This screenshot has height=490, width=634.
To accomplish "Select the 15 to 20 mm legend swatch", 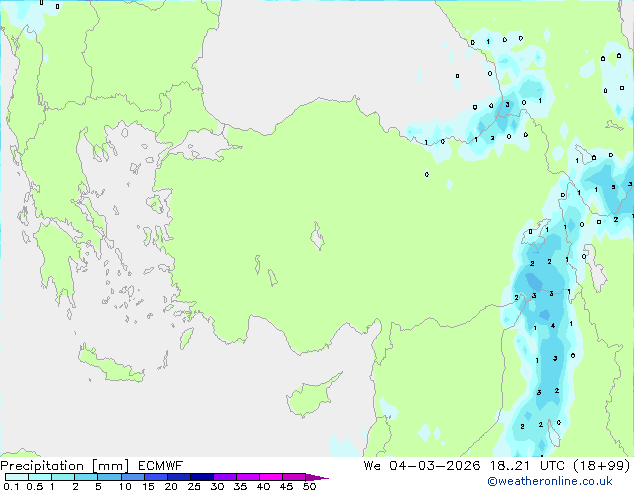I will click(155, 477).
